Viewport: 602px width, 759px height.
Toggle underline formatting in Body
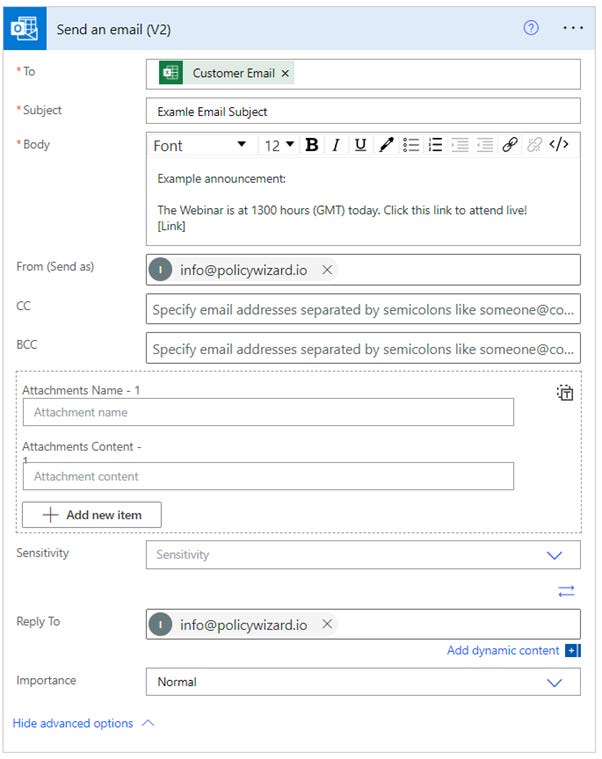coord(361,145)
